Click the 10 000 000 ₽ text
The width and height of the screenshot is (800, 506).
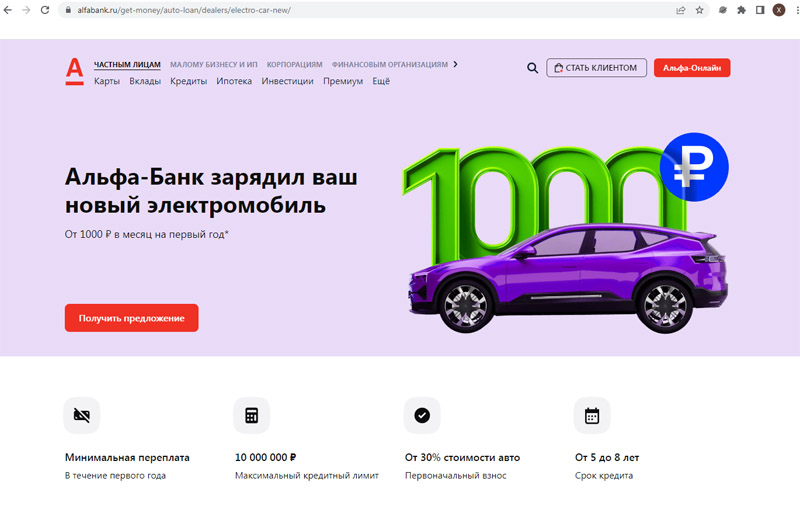265,458
